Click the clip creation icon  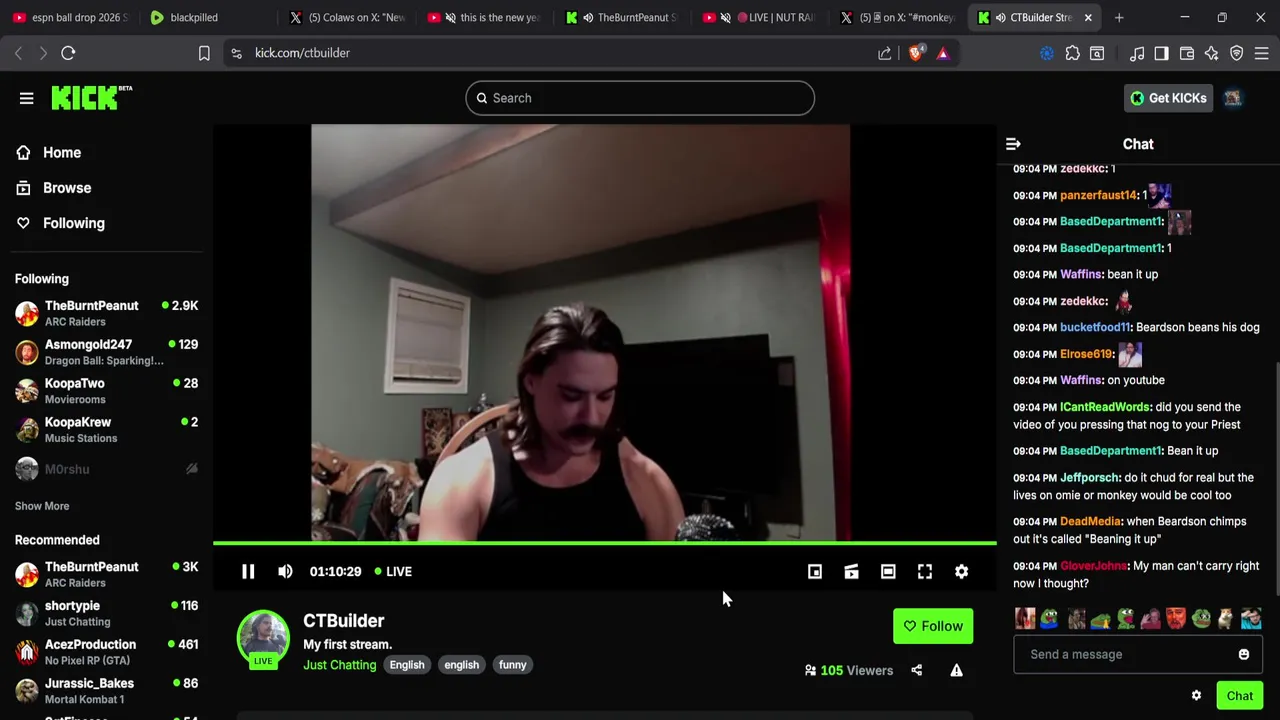pos(851,571)
